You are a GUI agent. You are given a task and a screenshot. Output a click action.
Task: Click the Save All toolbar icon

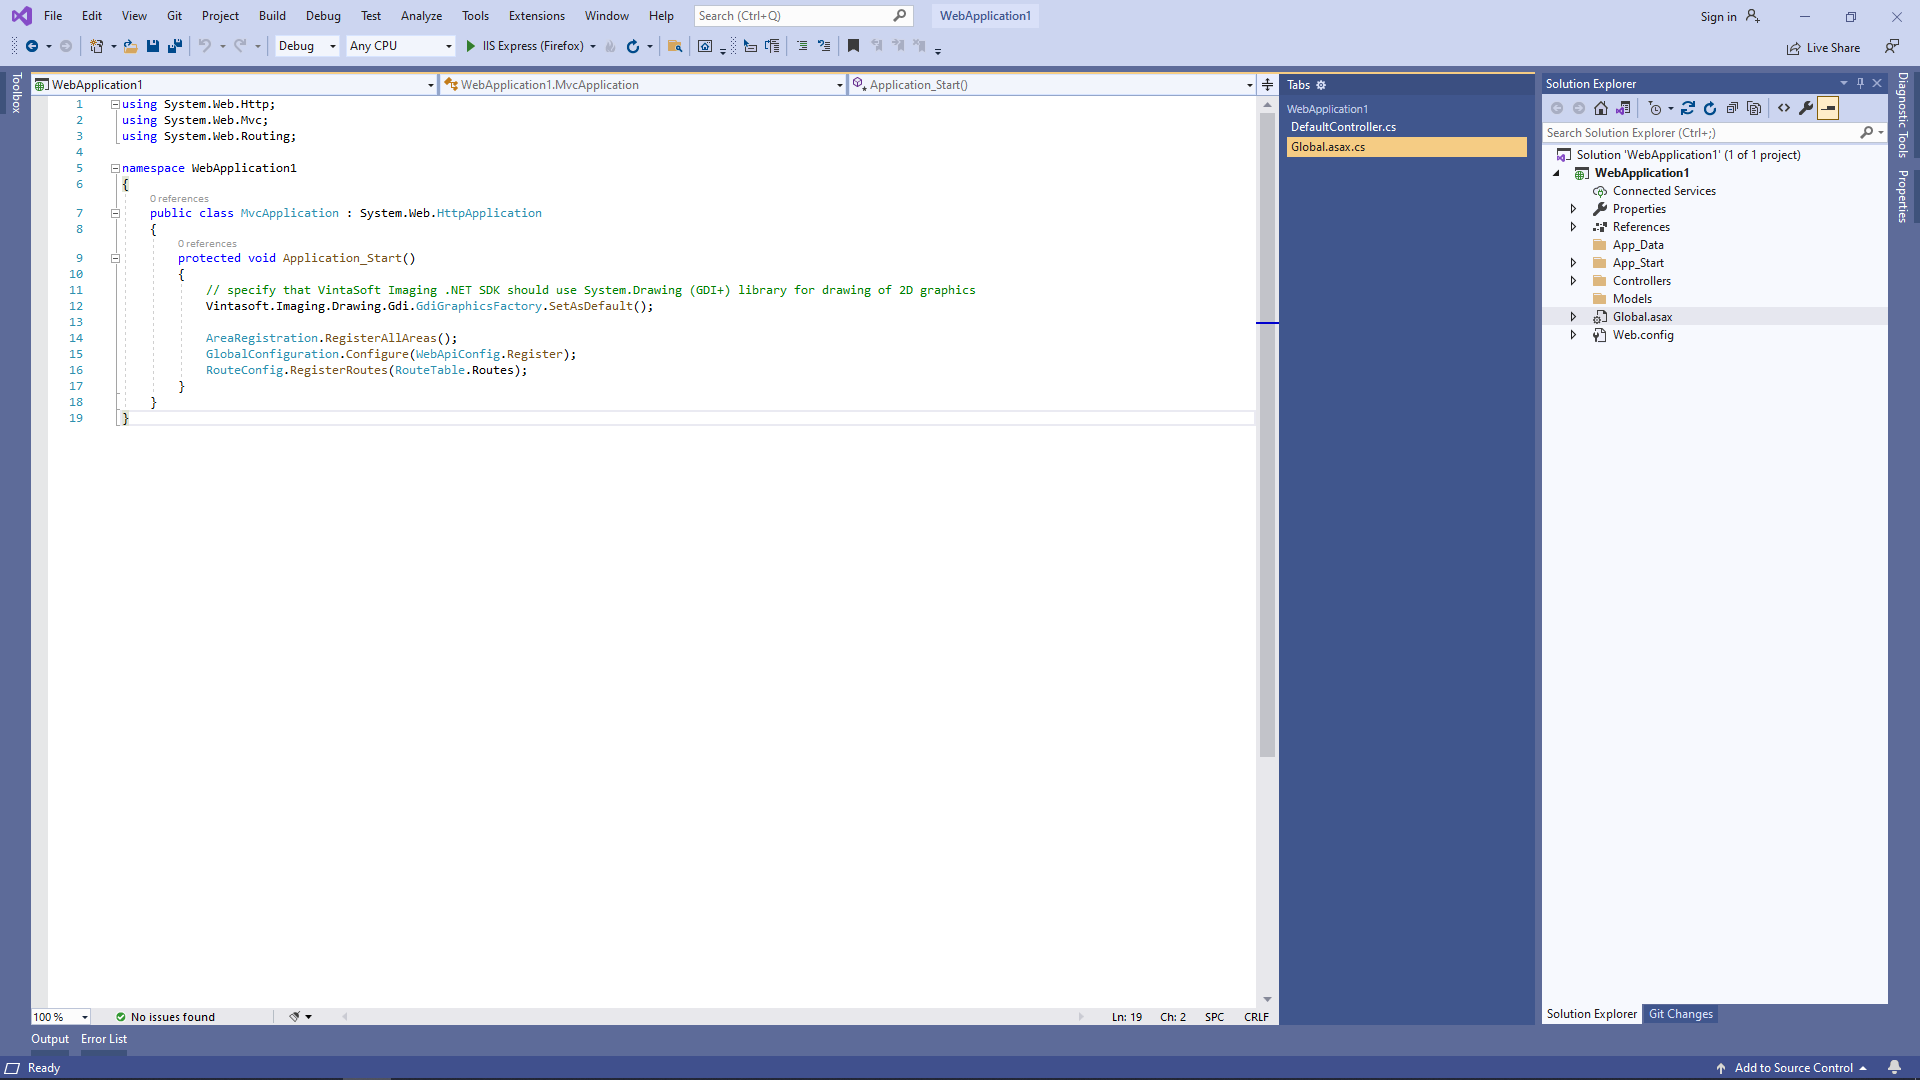(175, 46)
